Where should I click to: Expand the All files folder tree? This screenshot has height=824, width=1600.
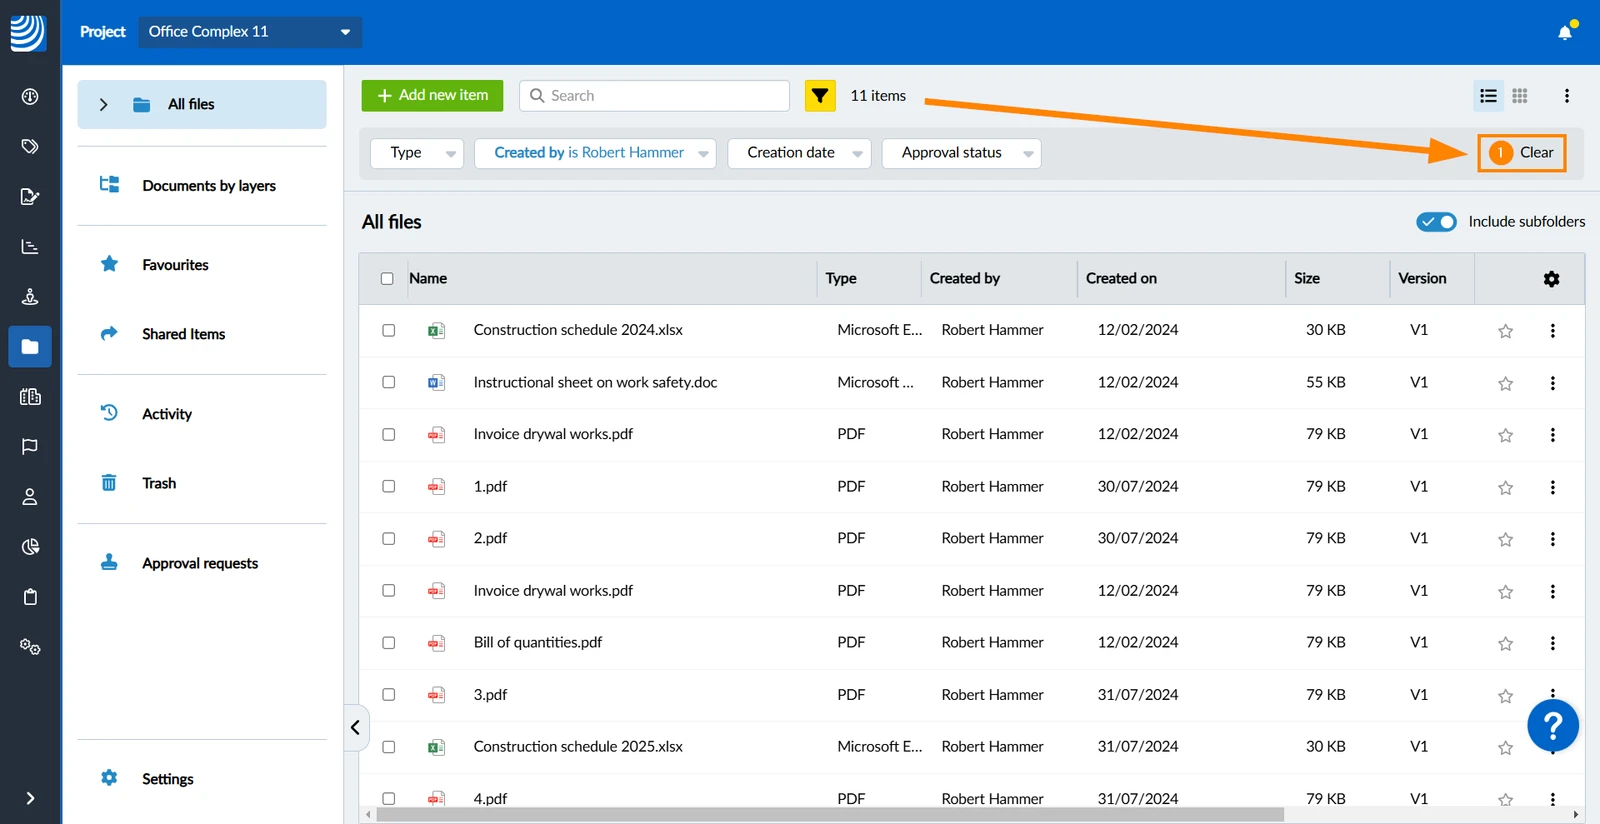coord(103,104)
